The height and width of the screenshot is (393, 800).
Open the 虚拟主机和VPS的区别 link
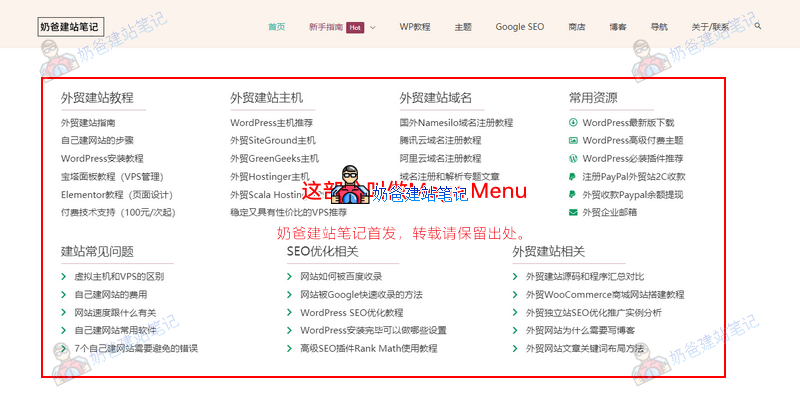point(119,277)
